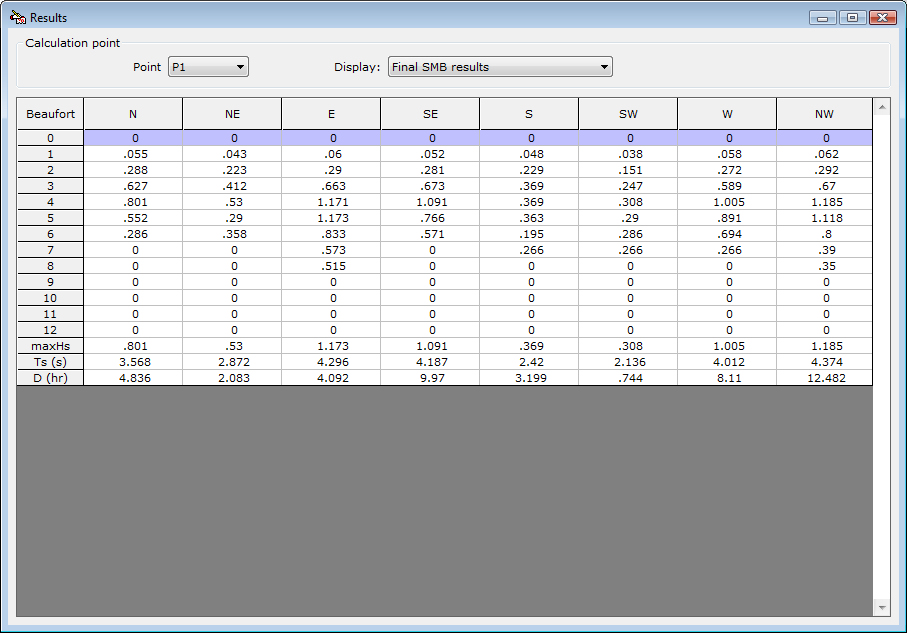Minimize the Results window

coord(825,18)
